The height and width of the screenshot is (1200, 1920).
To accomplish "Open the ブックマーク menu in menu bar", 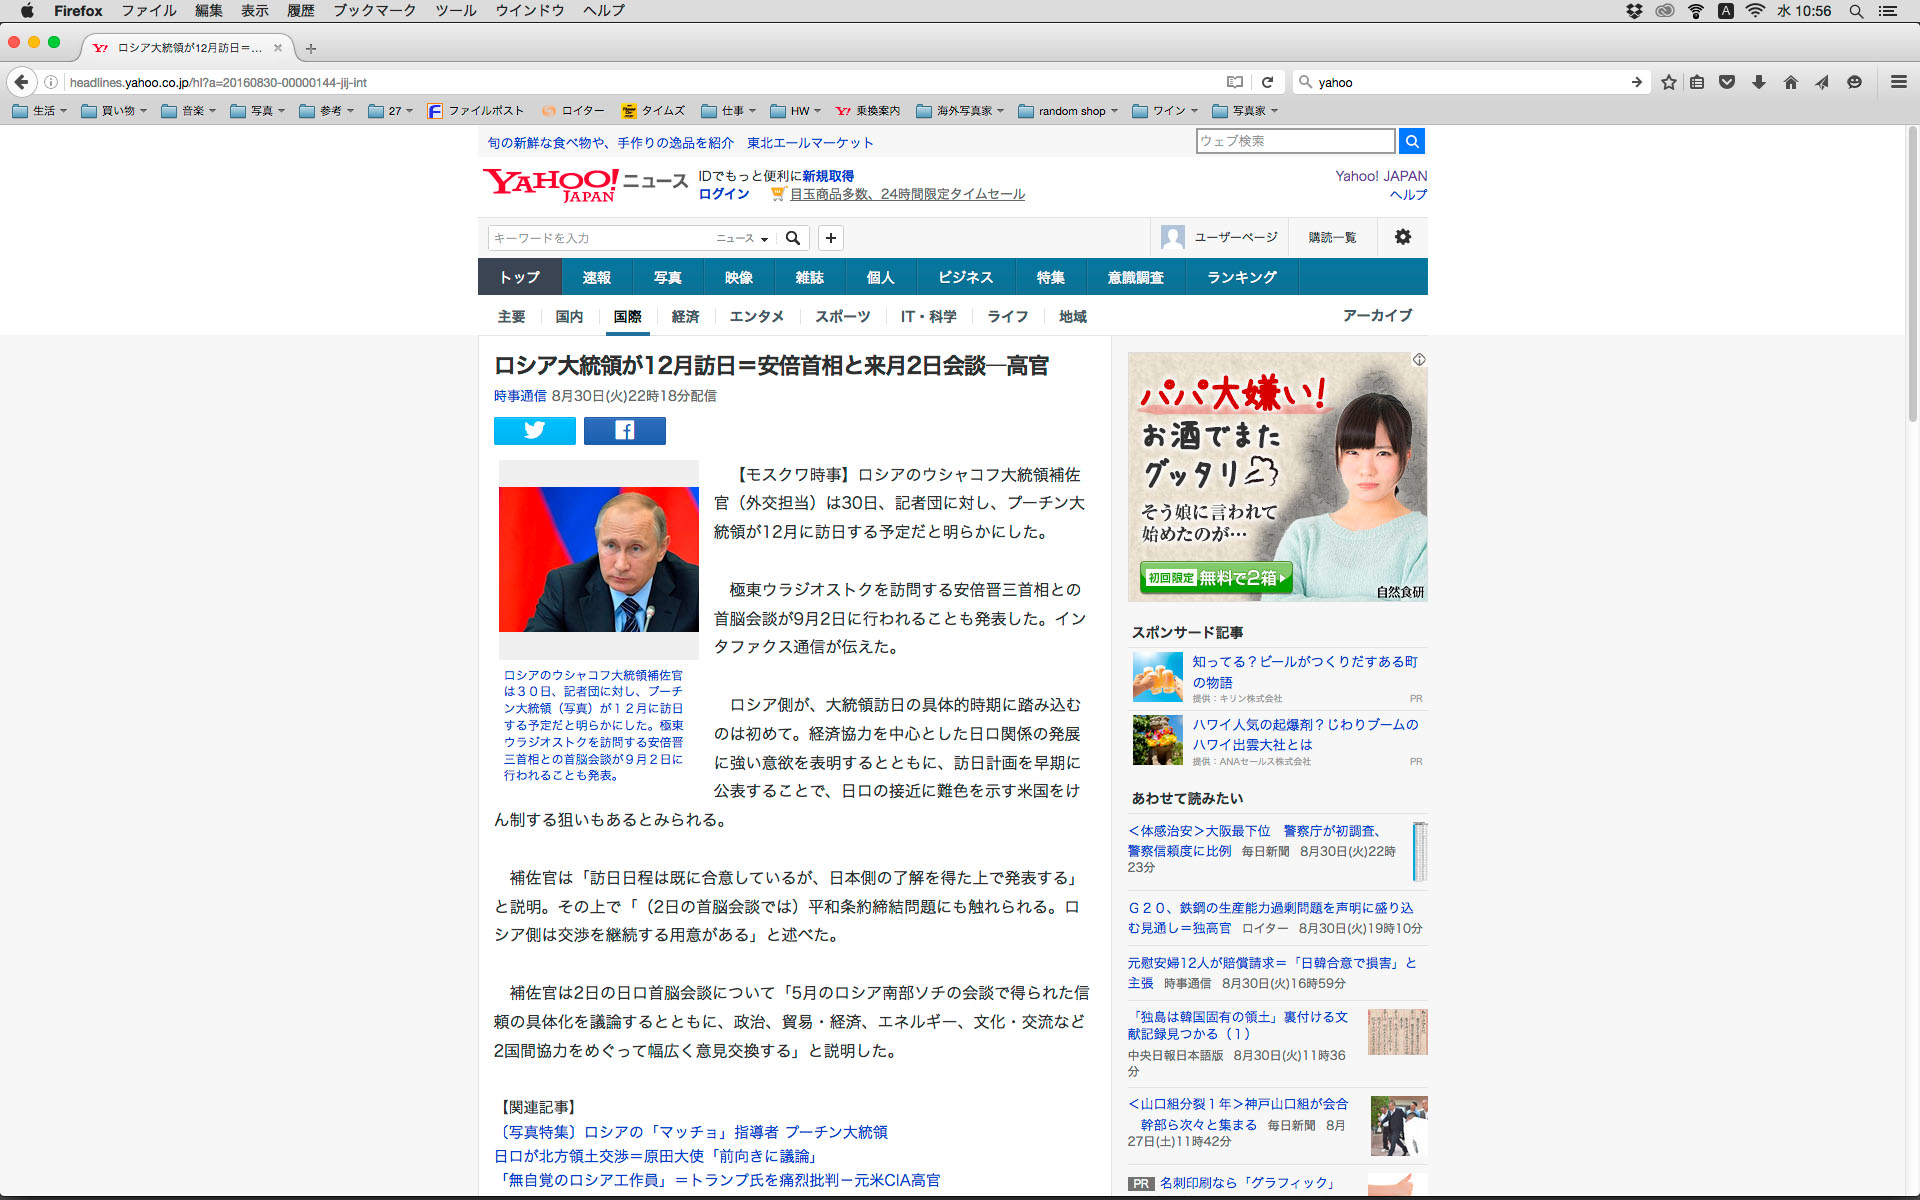I will click(x=374, y=11).
